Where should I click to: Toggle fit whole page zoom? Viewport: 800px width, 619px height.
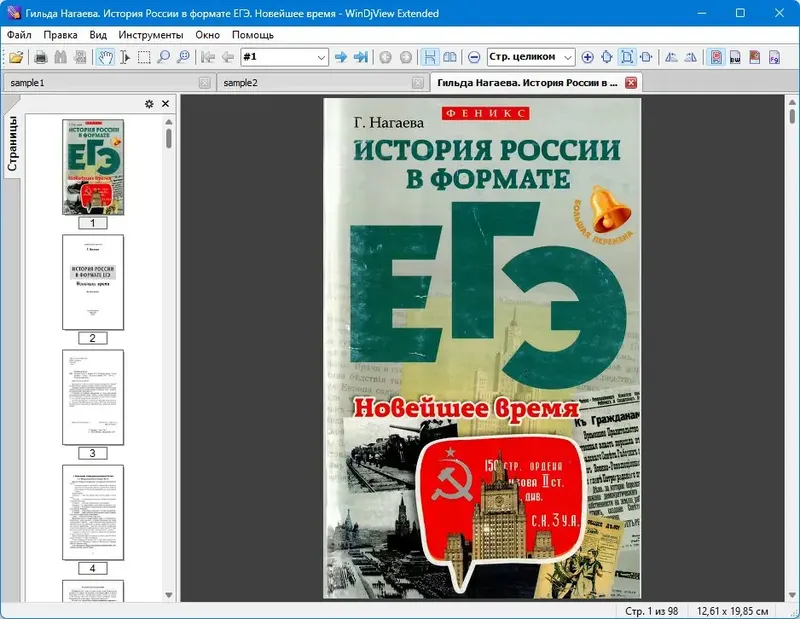(627, 57)
